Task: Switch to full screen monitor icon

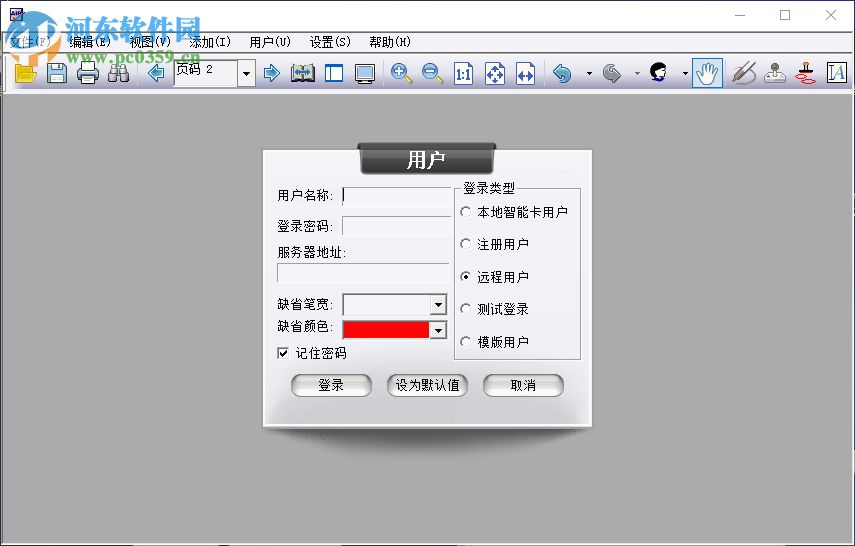Action: point(365,74)
